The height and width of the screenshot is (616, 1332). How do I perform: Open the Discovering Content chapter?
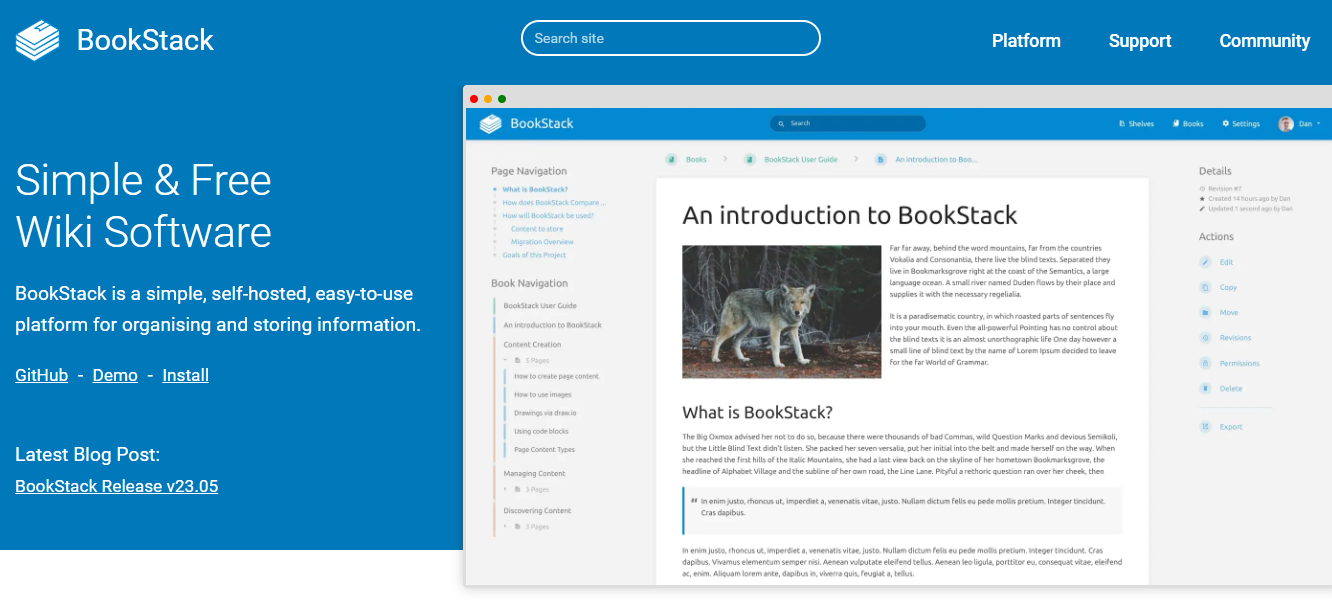537,510
